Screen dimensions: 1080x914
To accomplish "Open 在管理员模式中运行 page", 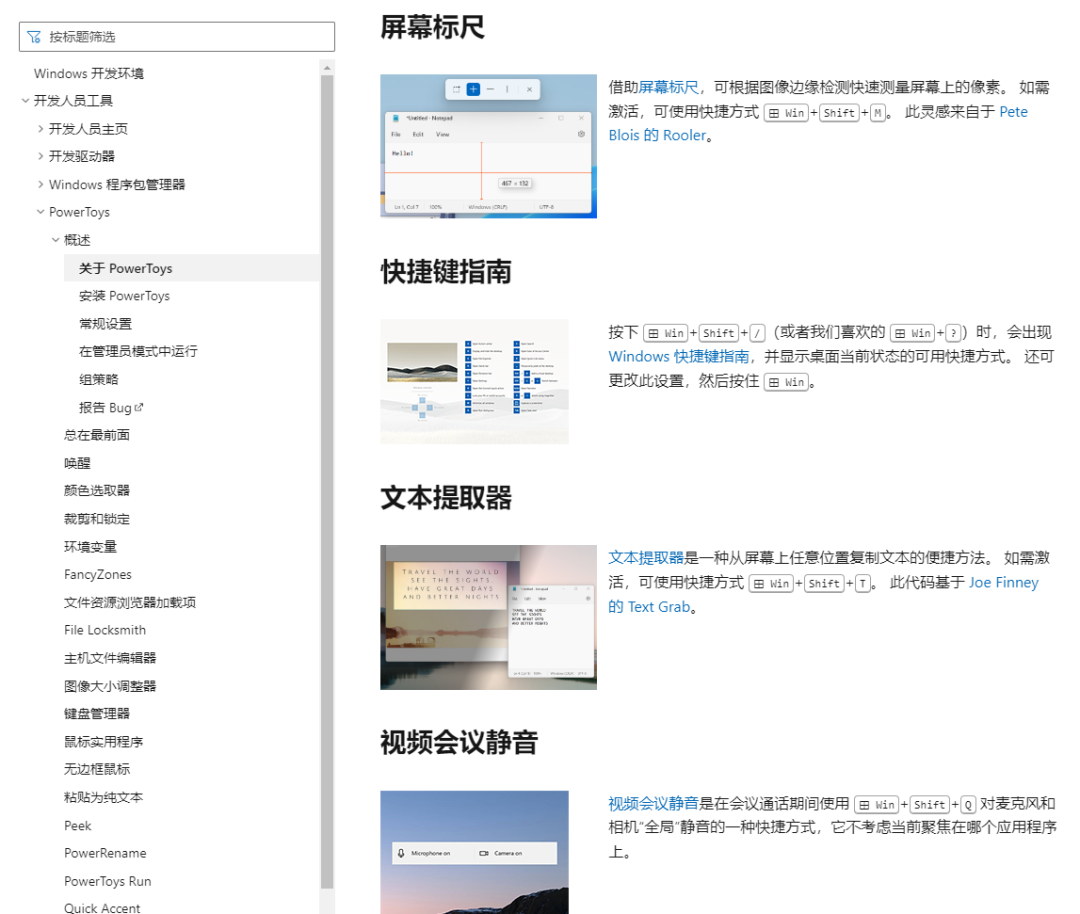I will coord(138,351).
